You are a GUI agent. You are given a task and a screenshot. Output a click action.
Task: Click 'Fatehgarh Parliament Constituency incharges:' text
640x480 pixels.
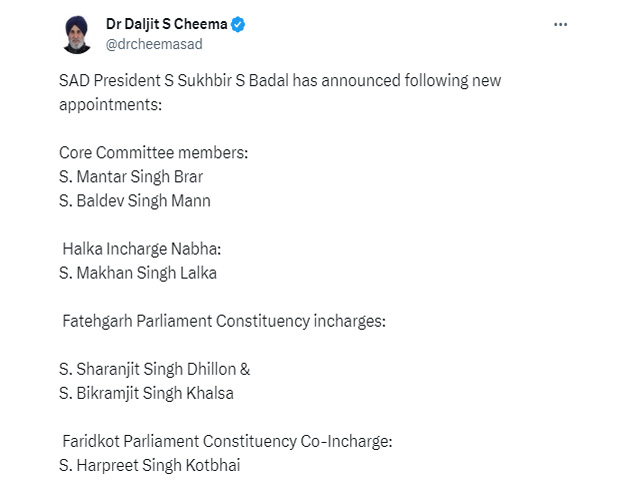click(224, 321)
